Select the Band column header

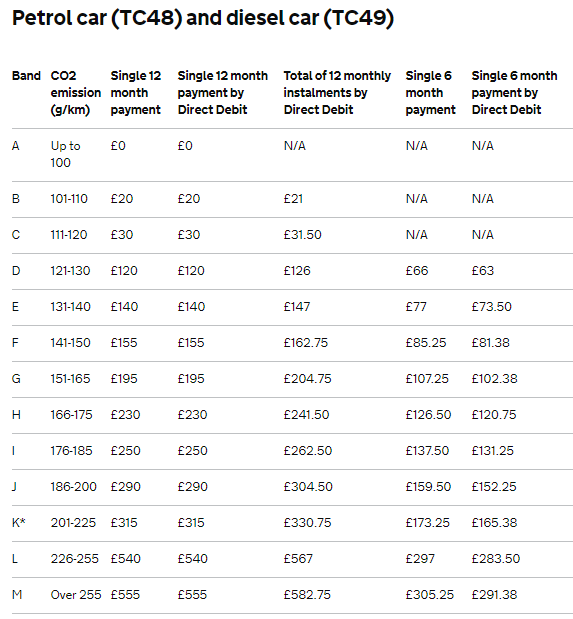[x=26, y=75]
